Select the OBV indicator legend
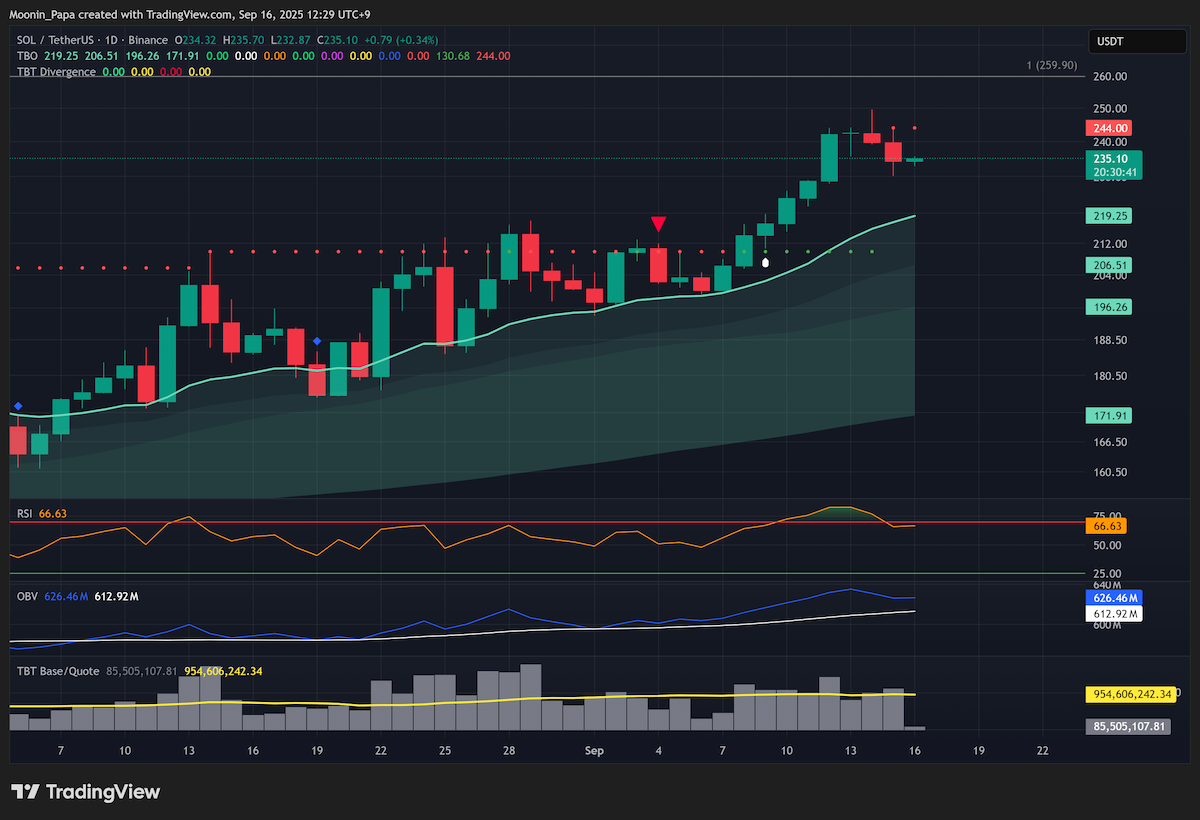The height and width of the screenshot is (820, 1200). 27,597
